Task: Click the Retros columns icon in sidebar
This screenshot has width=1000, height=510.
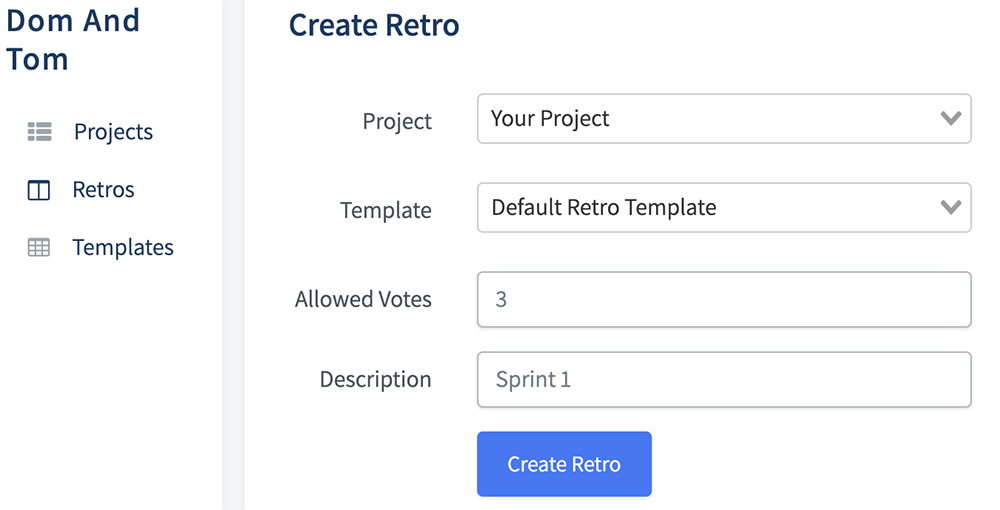Action: (38, 190)
